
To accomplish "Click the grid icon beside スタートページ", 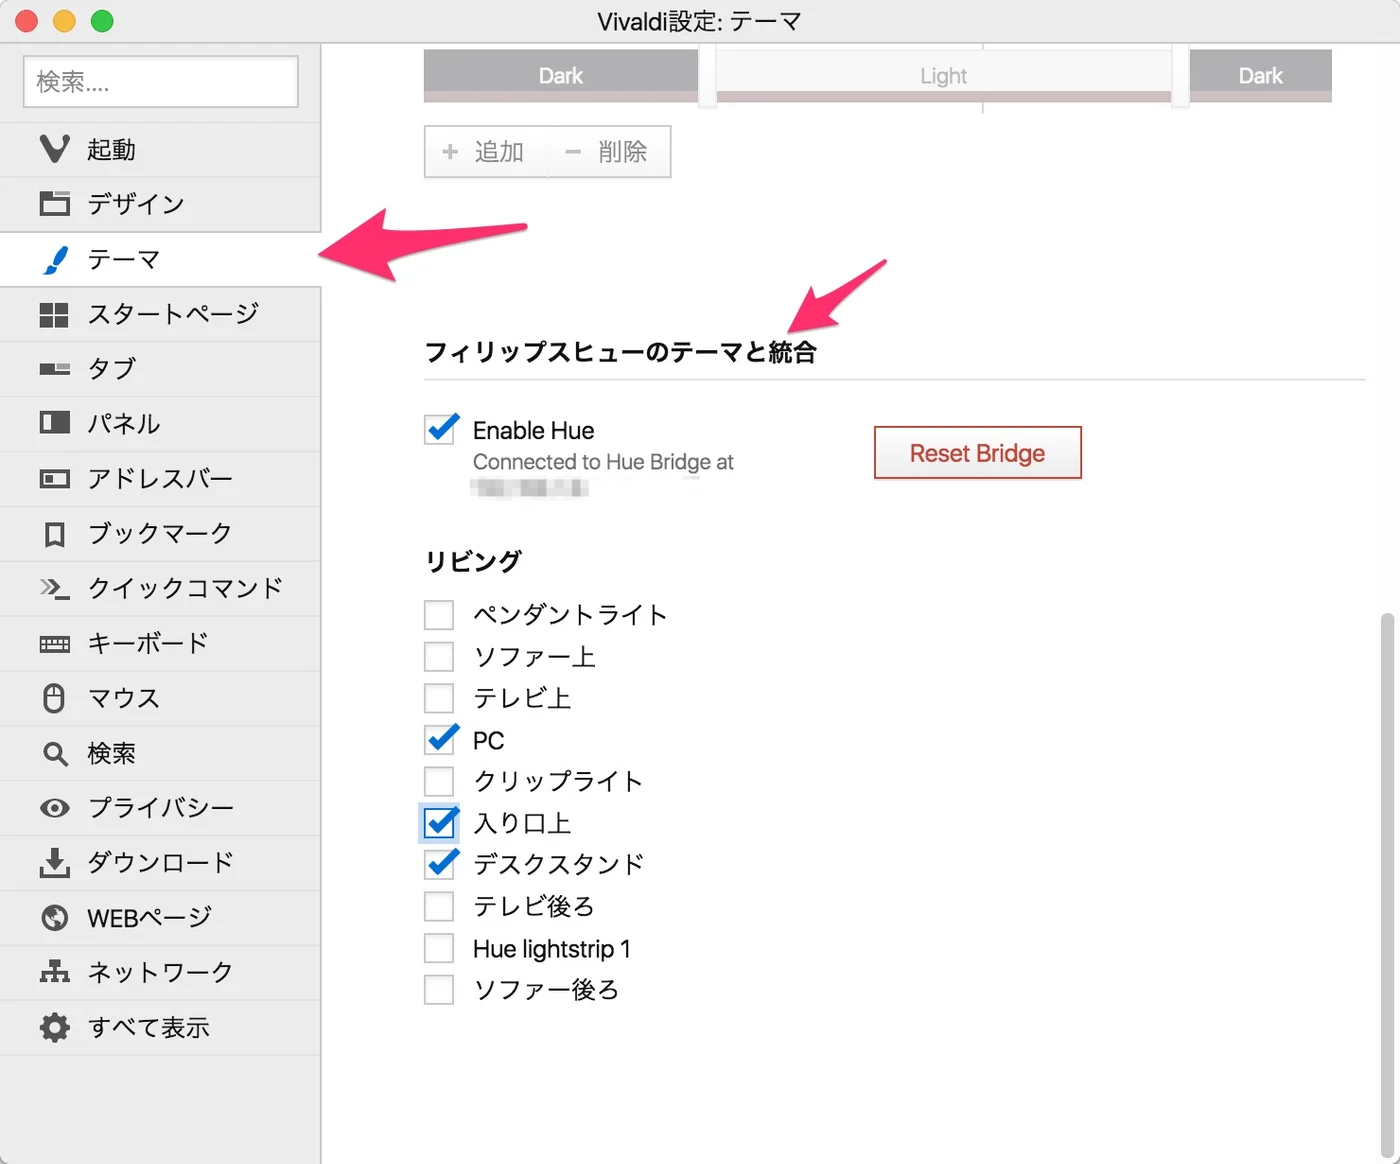I will click(x=54, y=314).
